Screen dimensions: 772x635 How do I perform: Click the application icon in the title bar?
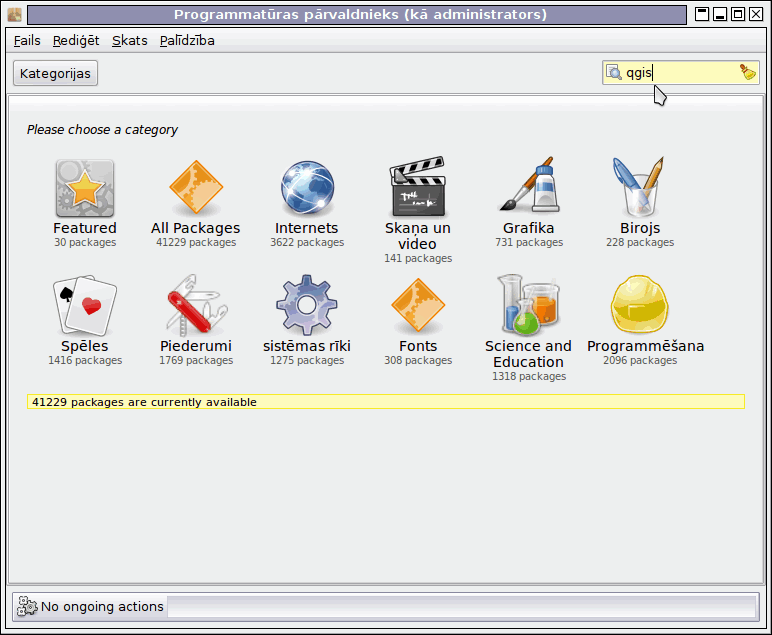pyautogui.click(x=15, y=14)
